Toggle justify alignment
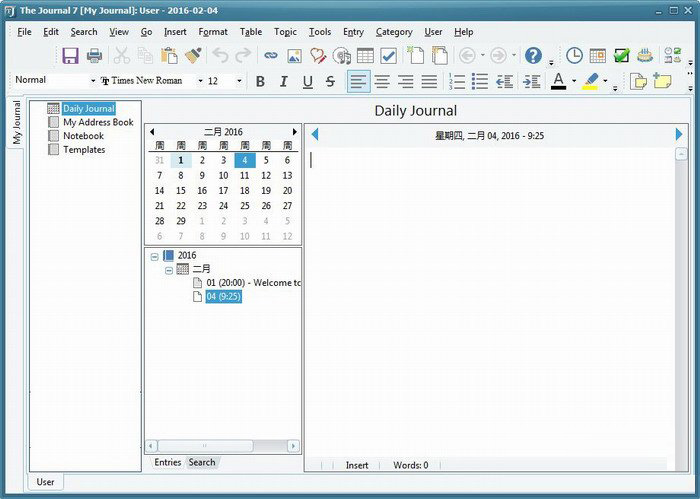Image resolution: width=700 pixels, height=499 pixels. 429,82
